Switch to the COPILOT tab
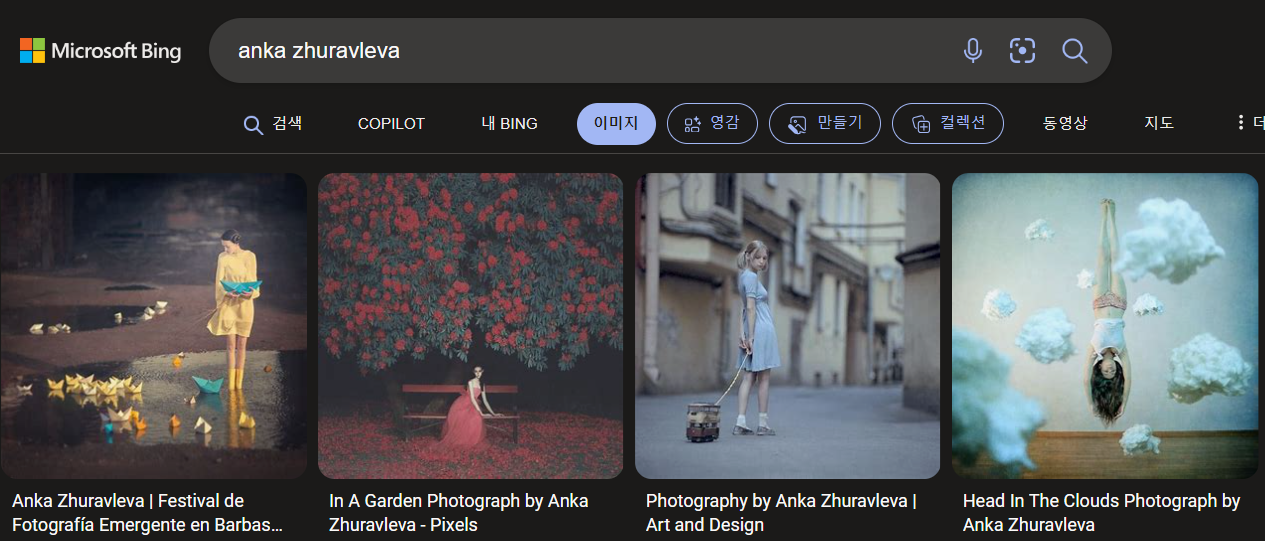The height and width of the screenshot is (541, 1265). (x=391, y=124)
